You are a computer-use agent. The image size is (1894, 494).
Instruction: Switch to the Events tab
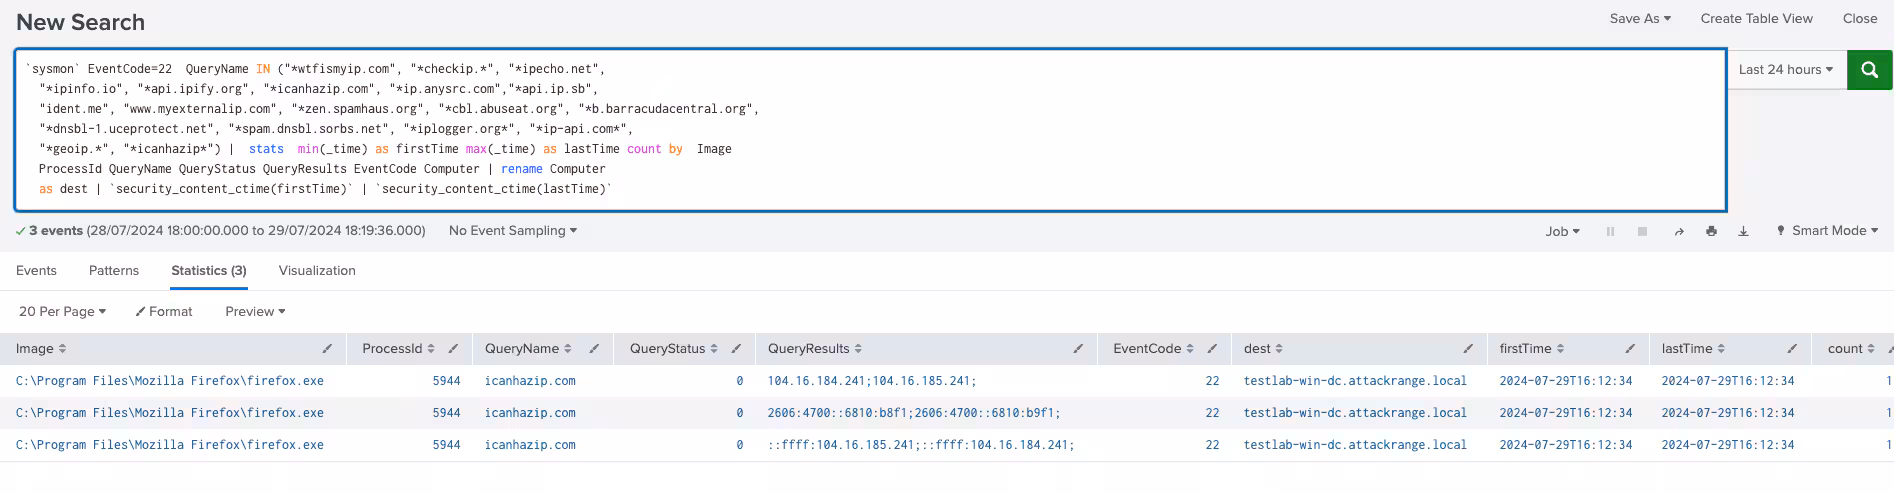tap(36, 271)
